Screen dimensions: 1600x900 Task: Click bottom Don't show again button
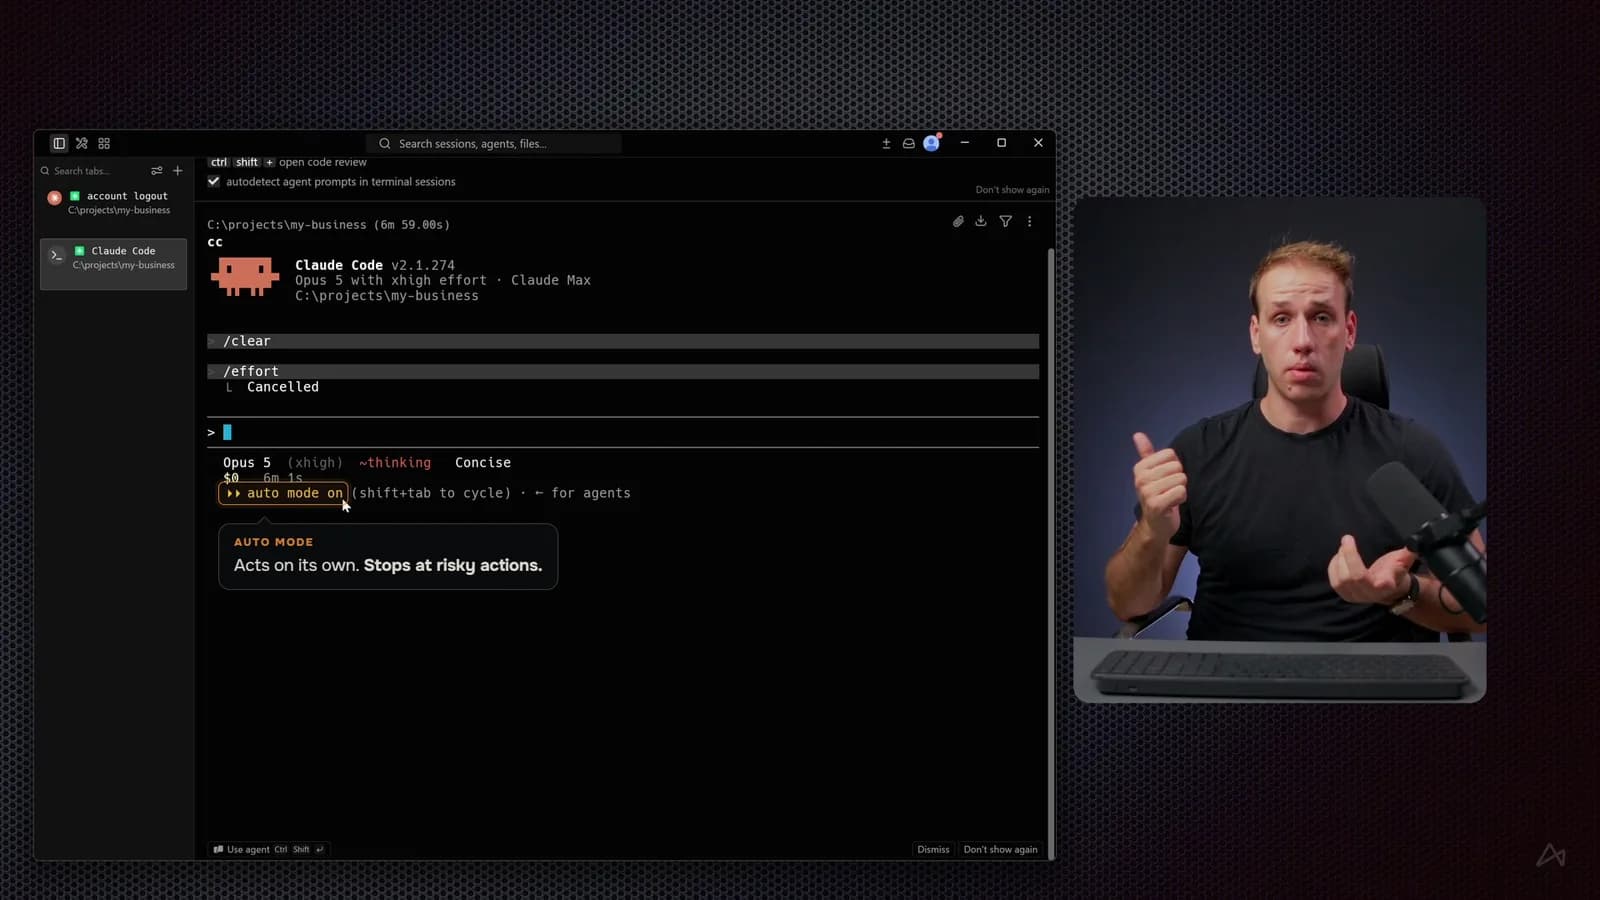[x=1000, y=849]
